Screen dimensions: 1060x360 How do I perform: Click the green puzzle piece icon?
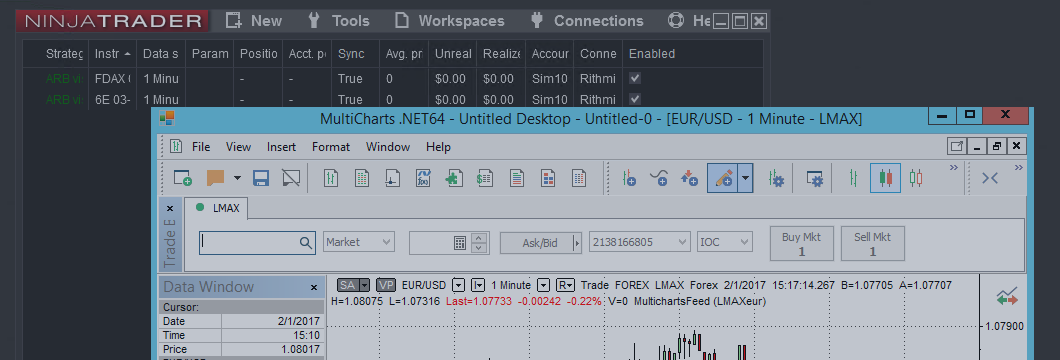tap(454, 178)
